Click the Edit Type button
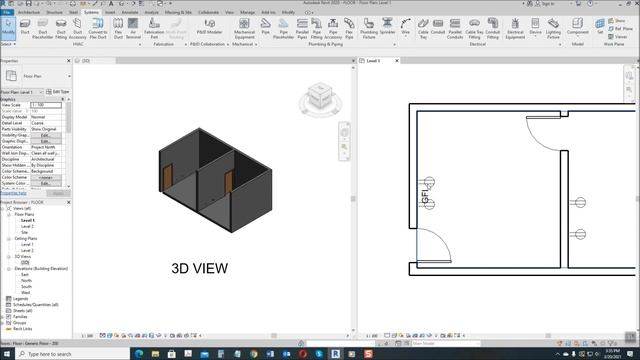 point(58,92)
